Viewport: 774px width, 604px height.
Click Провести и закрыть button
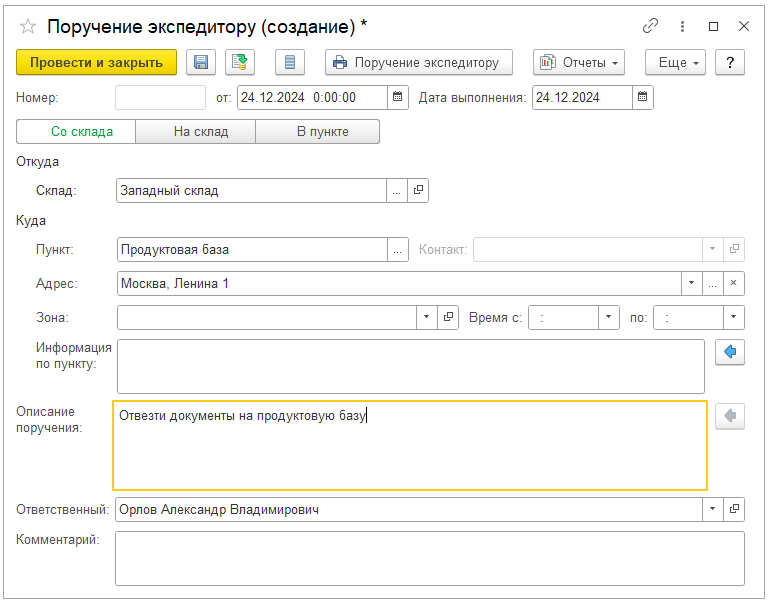tap(96, 62)
